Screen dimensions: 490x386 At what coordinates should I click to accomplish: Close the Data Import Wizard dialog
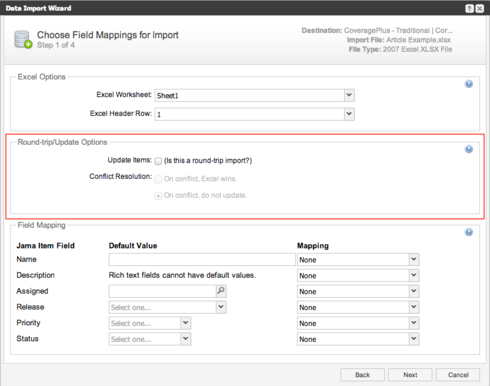tap(480, 9)
